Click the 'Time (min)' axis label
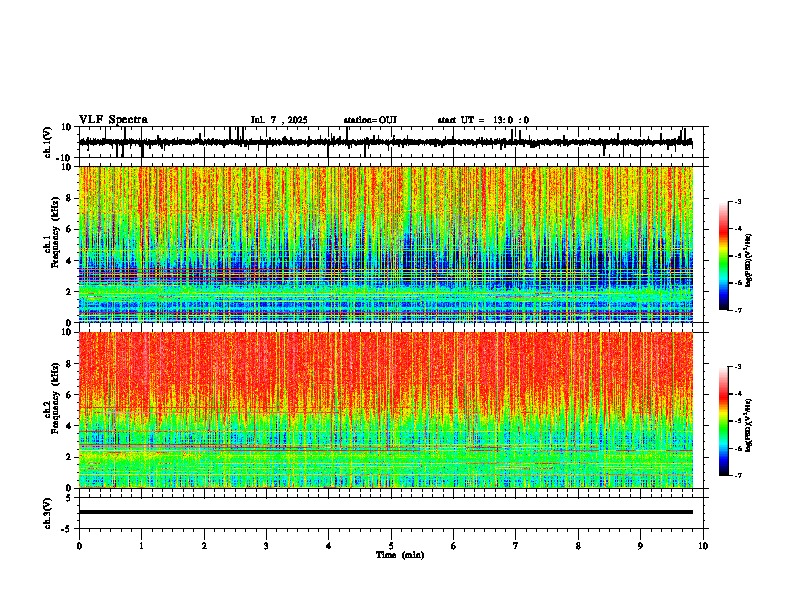Viewport: 792px width, 612px height. coord(400,555)
